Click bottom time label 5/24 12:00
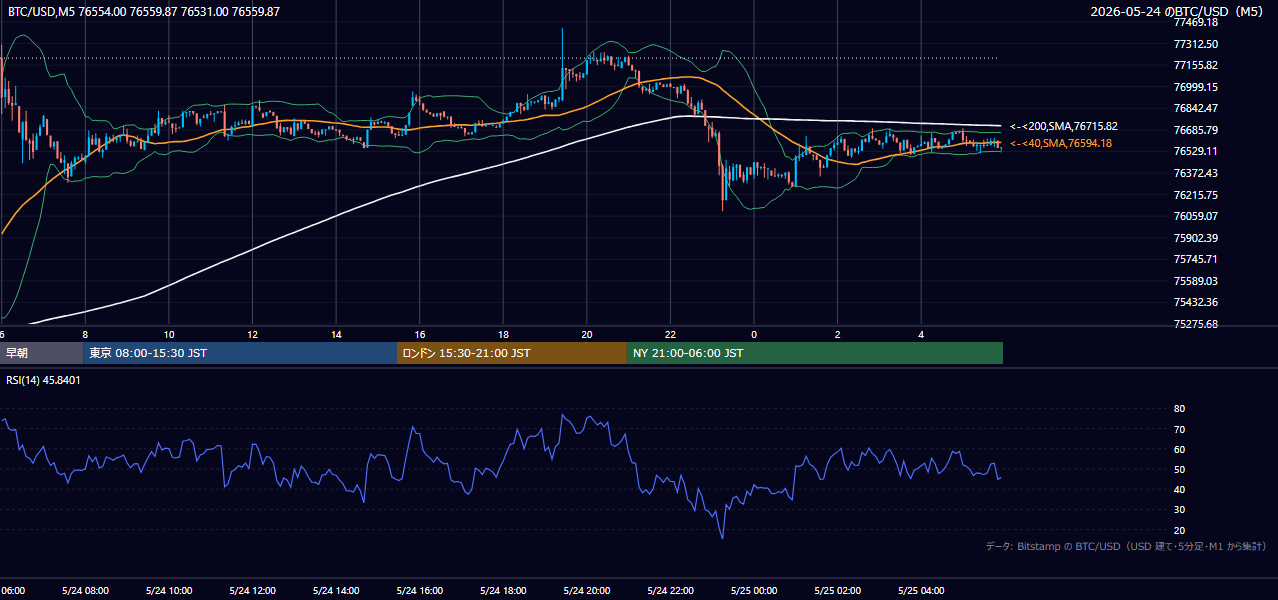This screenshot has height=600, width=1278. [252, 591]
